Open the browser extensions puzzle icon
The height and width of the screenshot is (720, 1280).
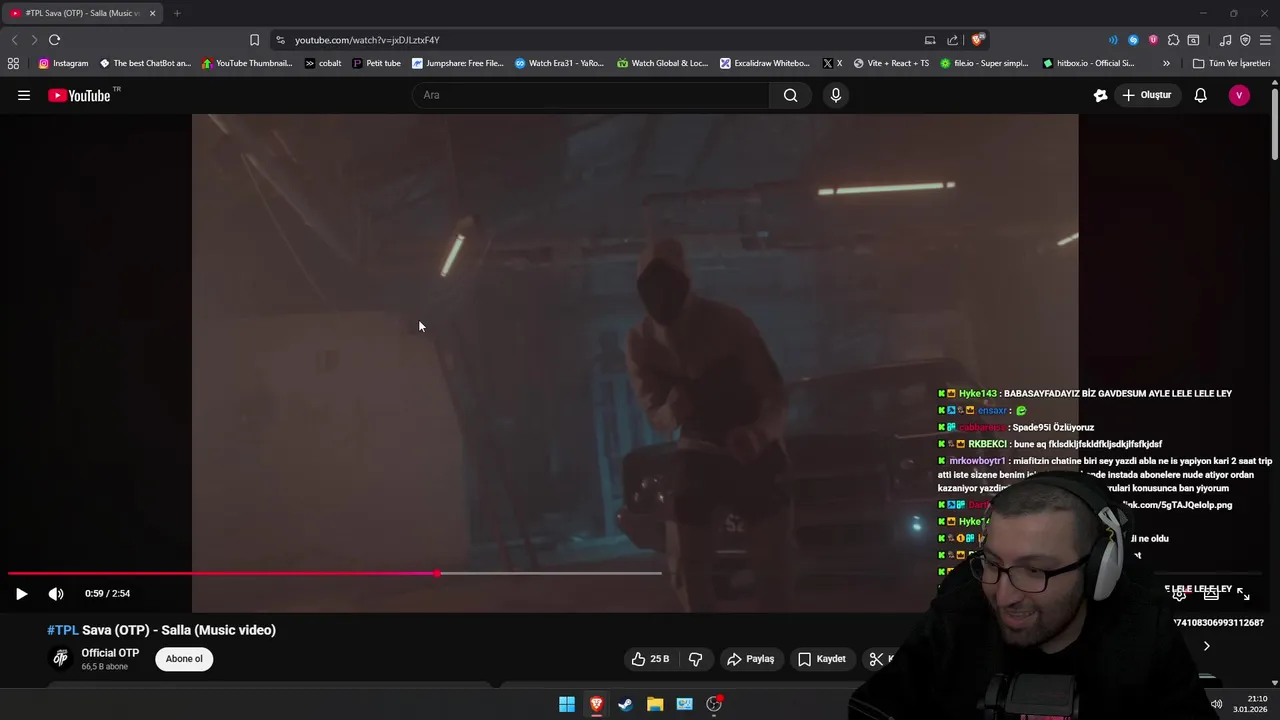click(1173, 40)
